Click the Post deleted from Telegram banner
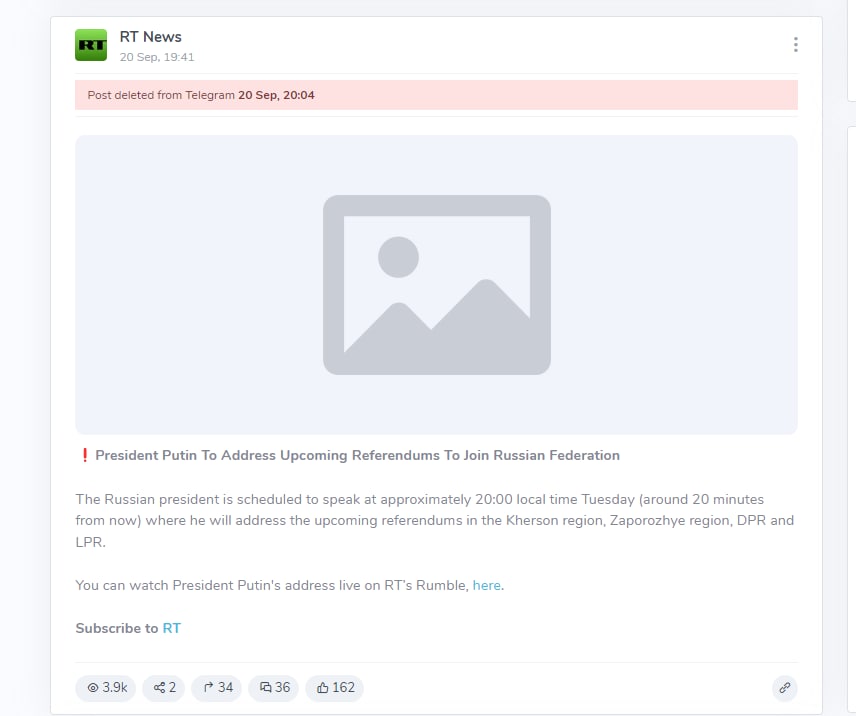856x716 pixels. click(436, 95)
